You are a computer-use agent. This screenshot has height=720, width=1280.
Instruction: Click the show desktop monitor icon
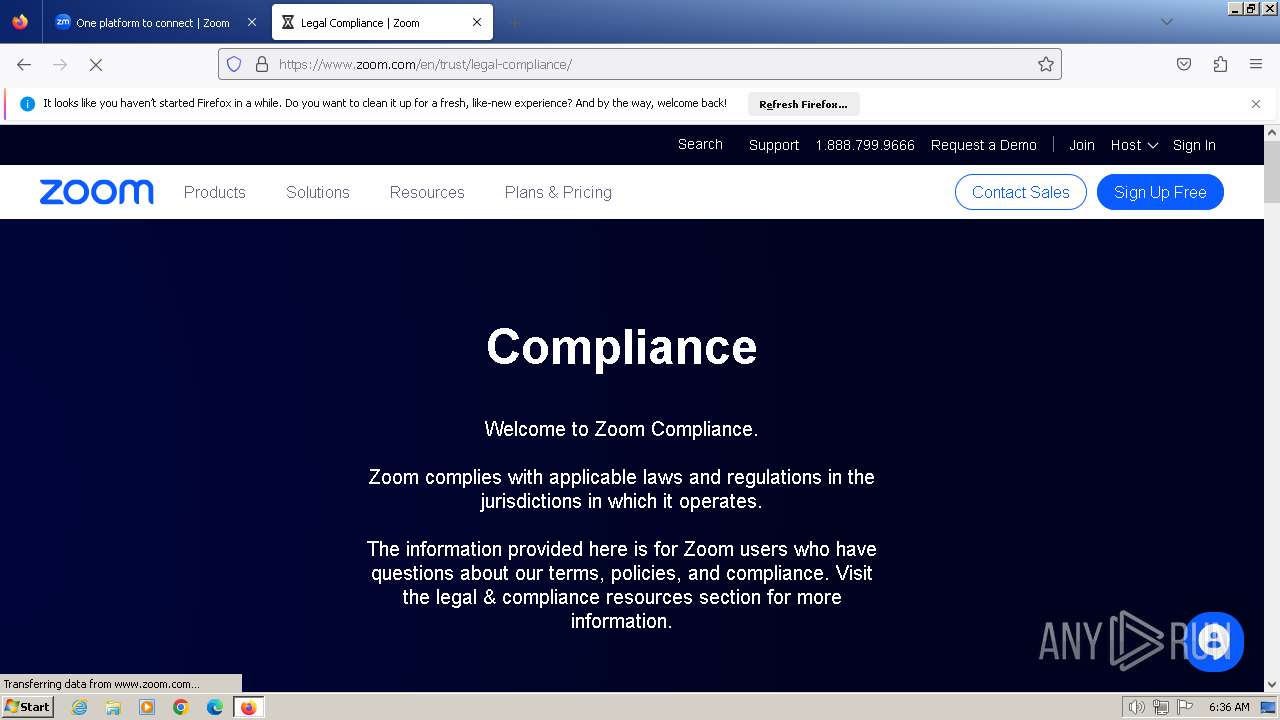(1268, 707)
